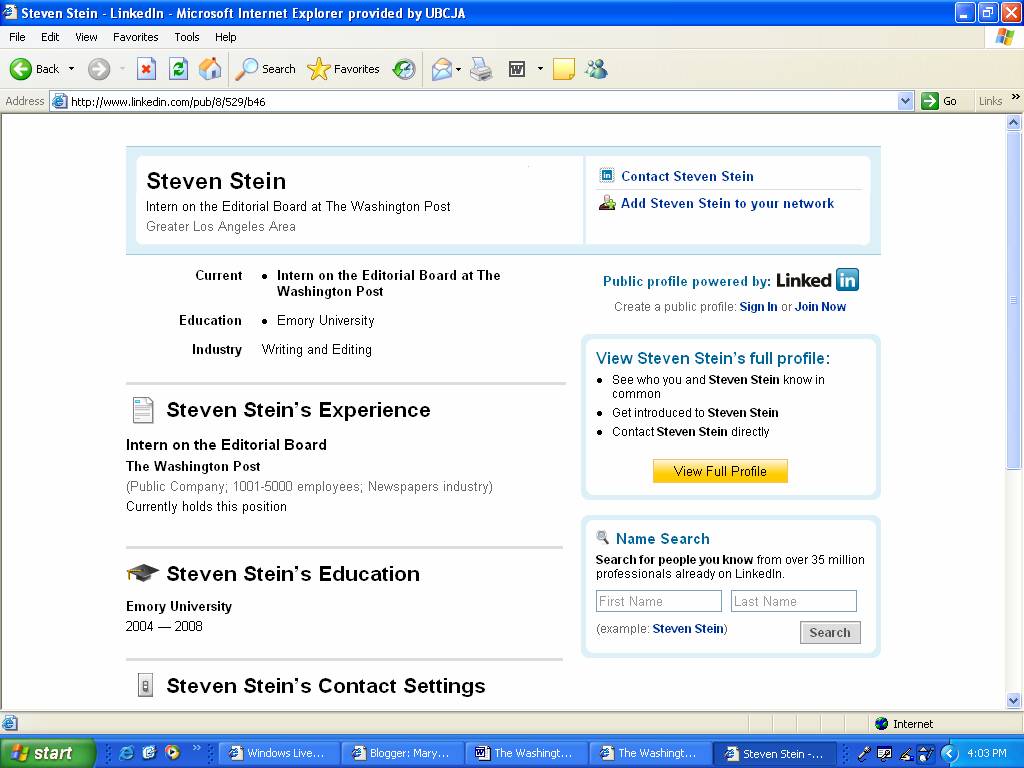Expand hidden tray icons arrow
1024x768 pixels.
[948, 753]
